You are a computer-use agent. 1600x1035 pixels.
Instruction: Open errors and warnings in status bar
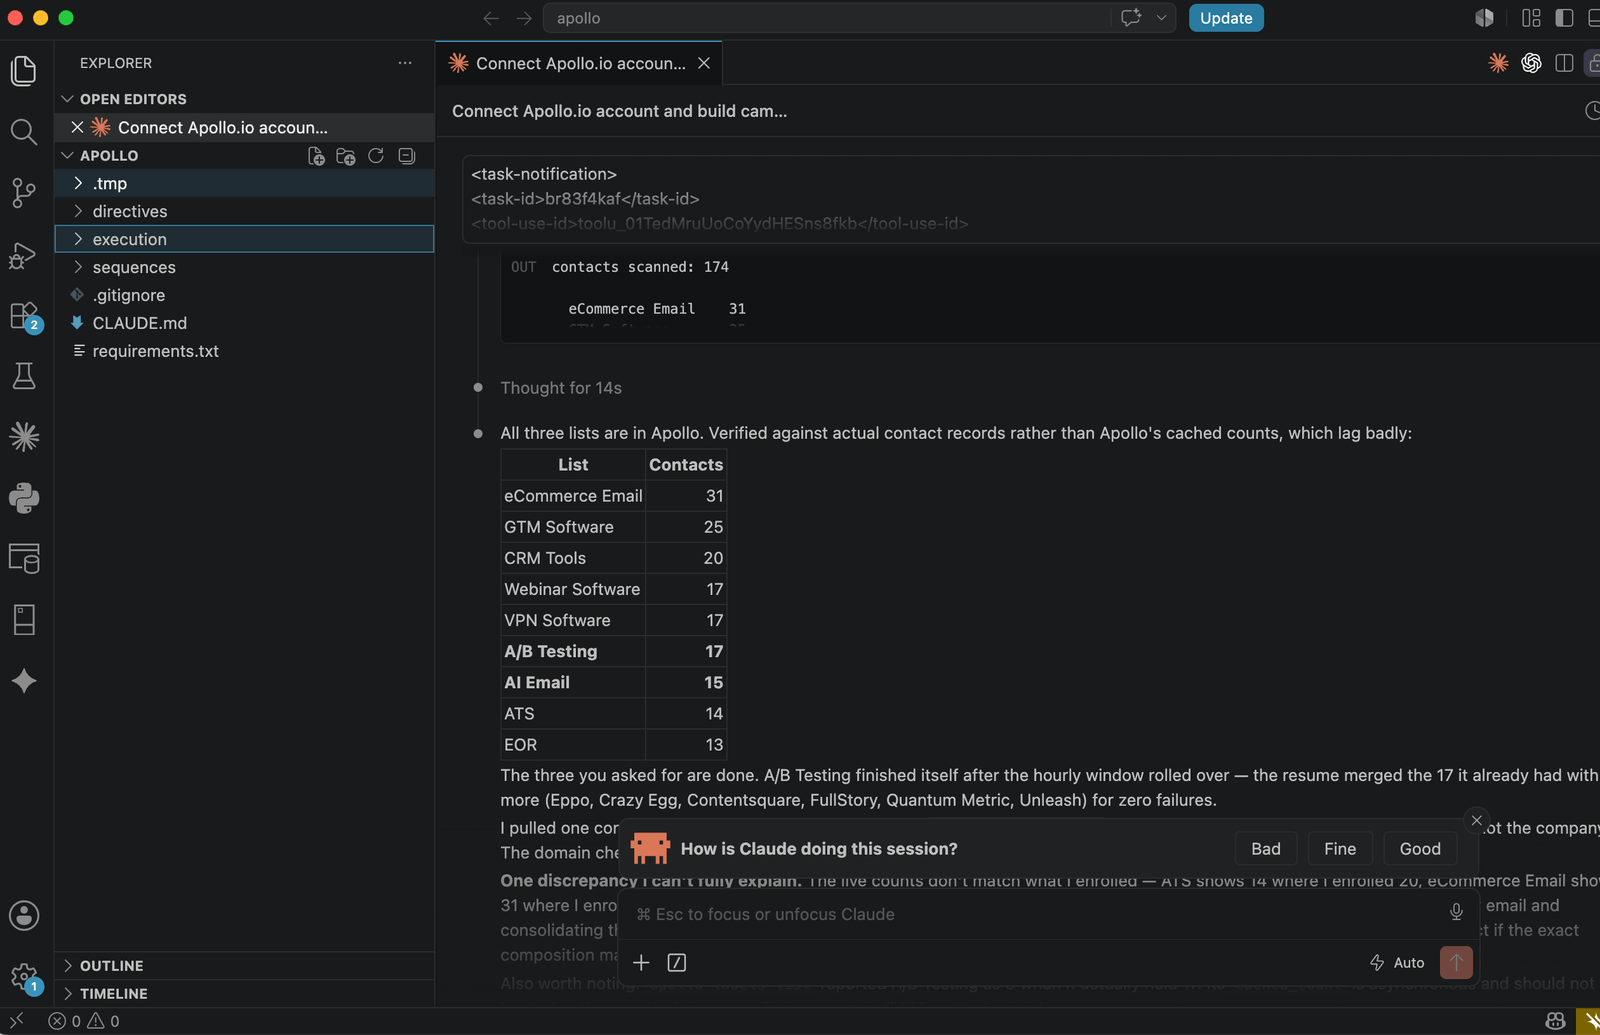point(84,1021)
